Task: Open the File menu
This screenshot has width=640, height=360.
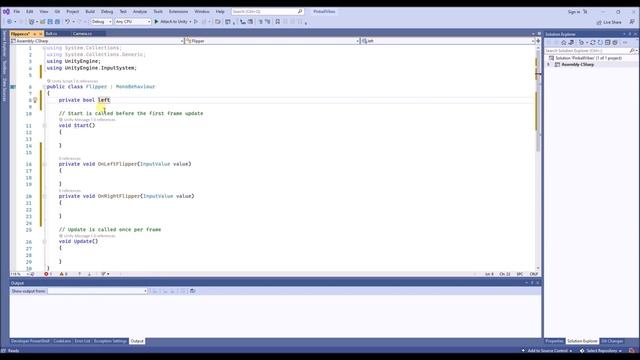Action: coord(17,11)
